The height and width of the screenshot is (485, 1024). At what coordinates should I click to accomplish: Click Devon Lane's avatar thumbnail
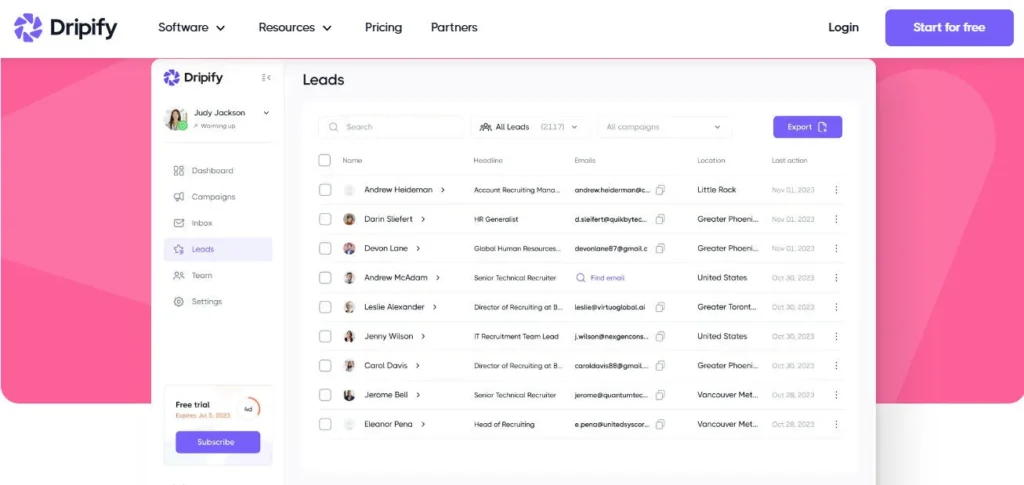349,249
